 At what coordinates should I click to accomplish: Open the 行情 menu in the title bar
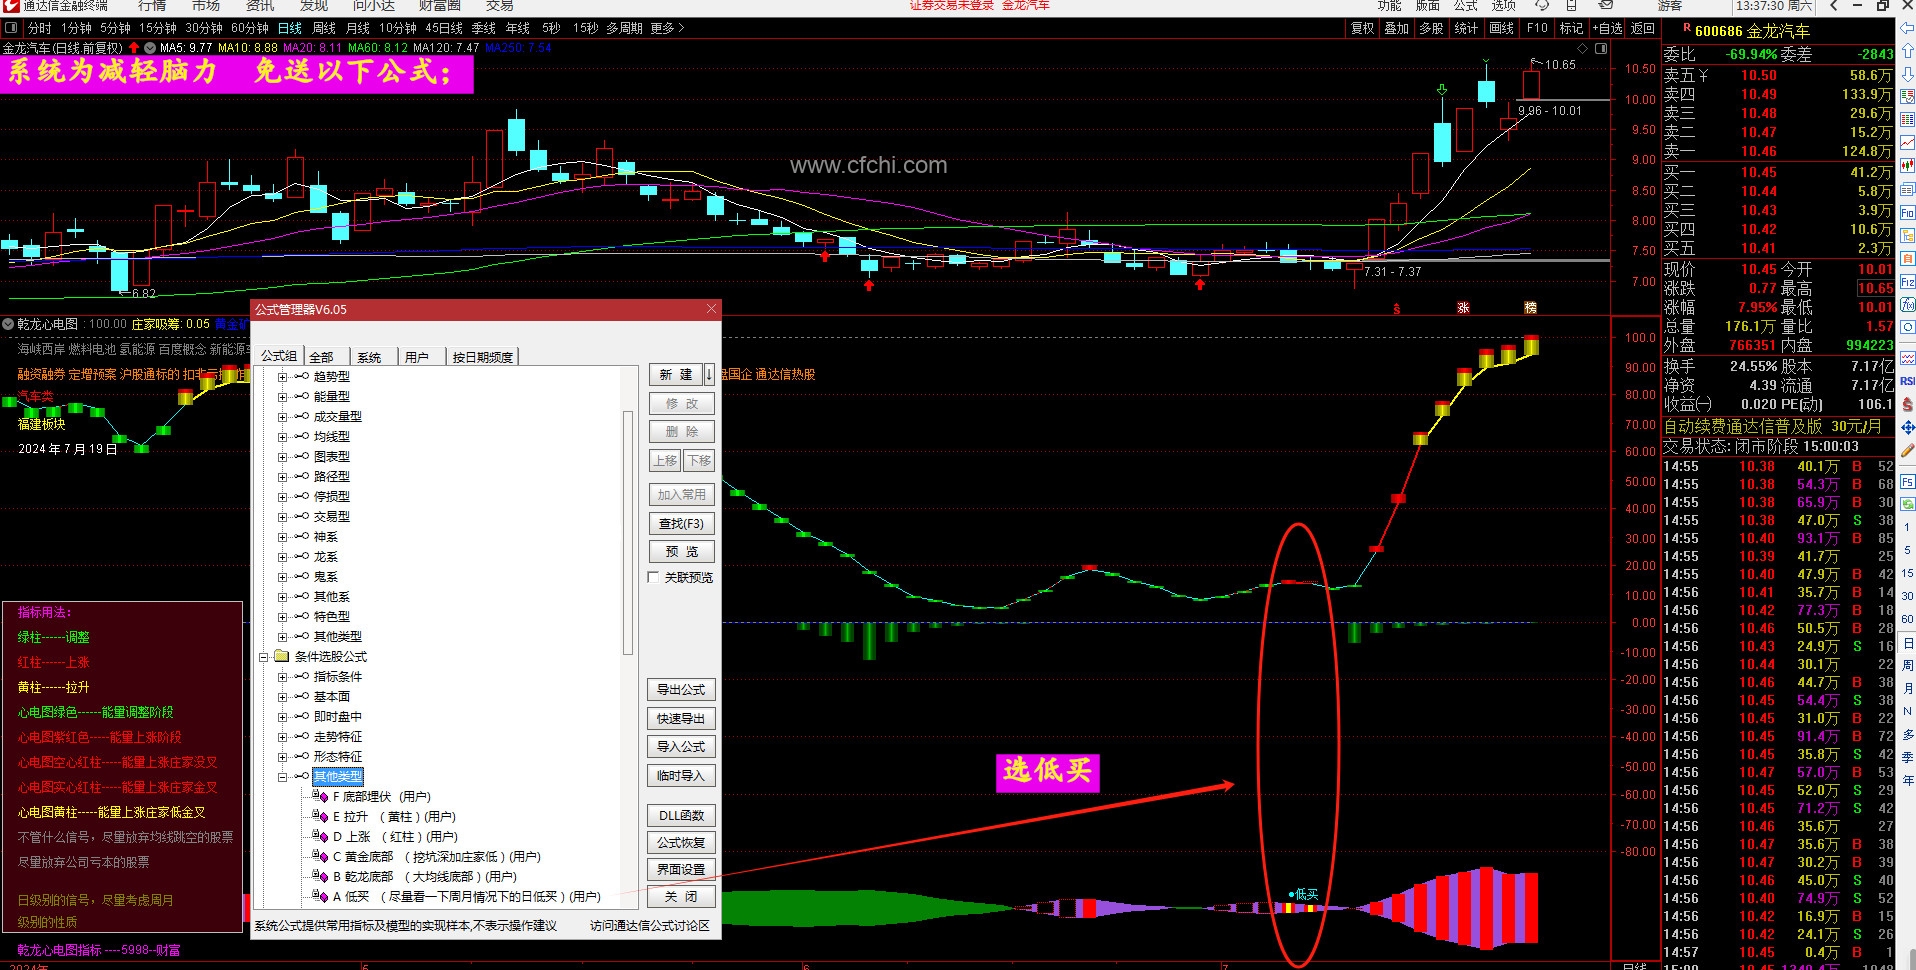(x=152, y=5)
